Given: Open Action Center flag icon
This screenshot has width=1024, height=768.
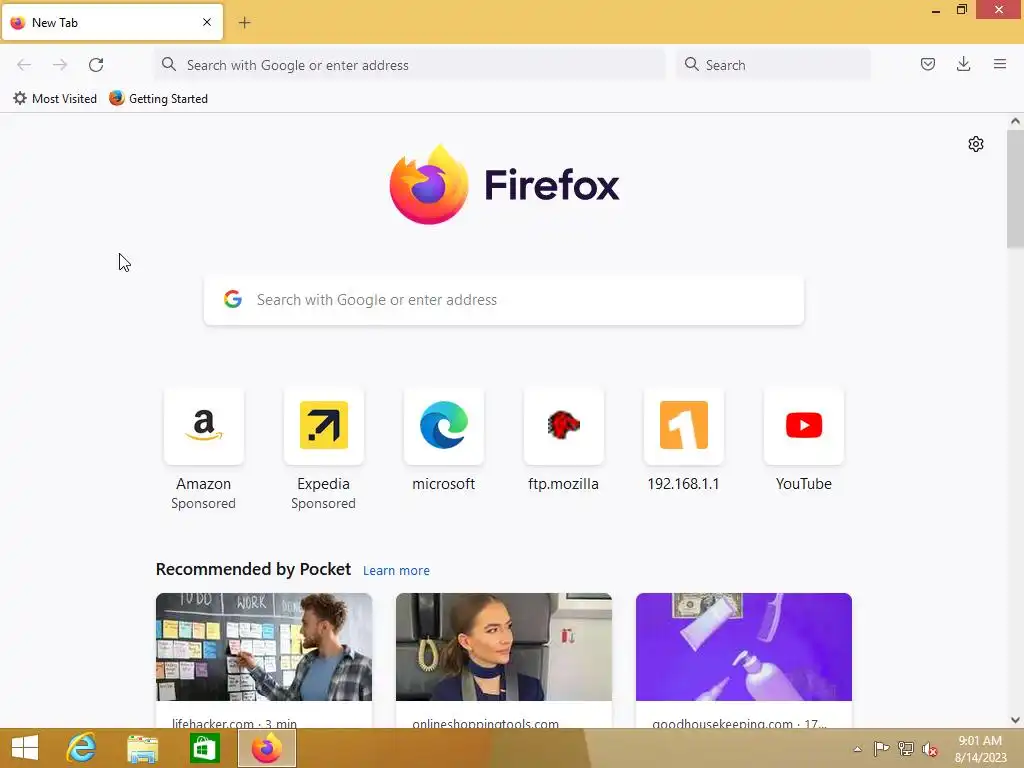Looking at the screenshot, I should (881, 749).
